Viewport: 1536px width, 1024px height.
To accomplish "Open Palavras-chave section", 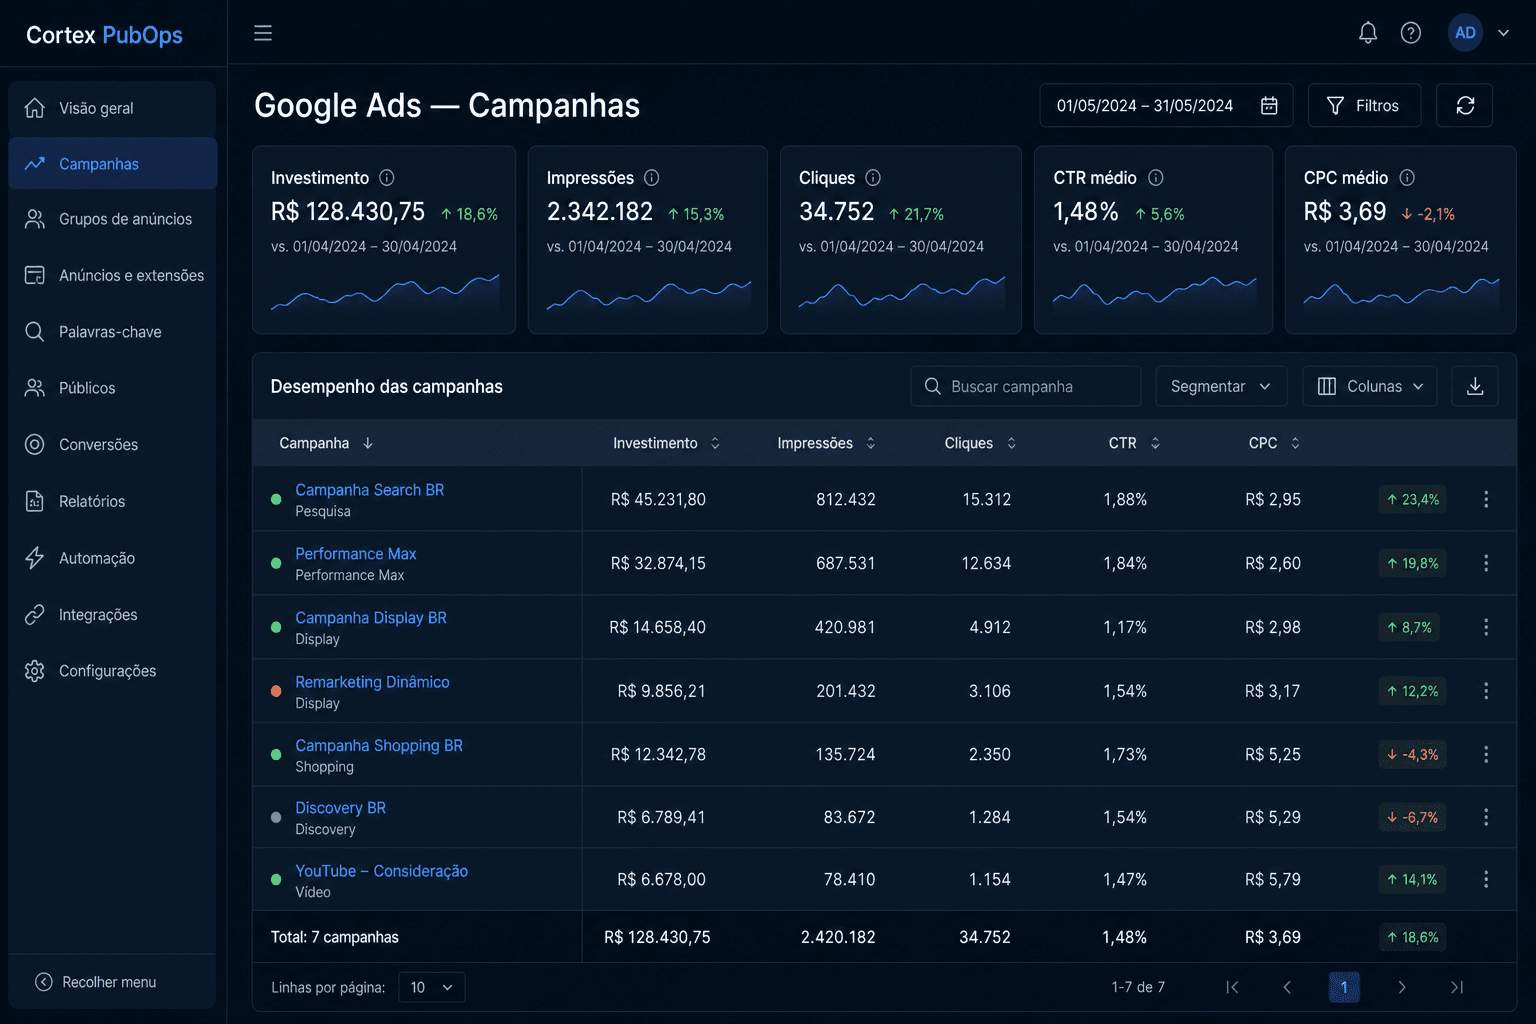I will click(113, 331).
